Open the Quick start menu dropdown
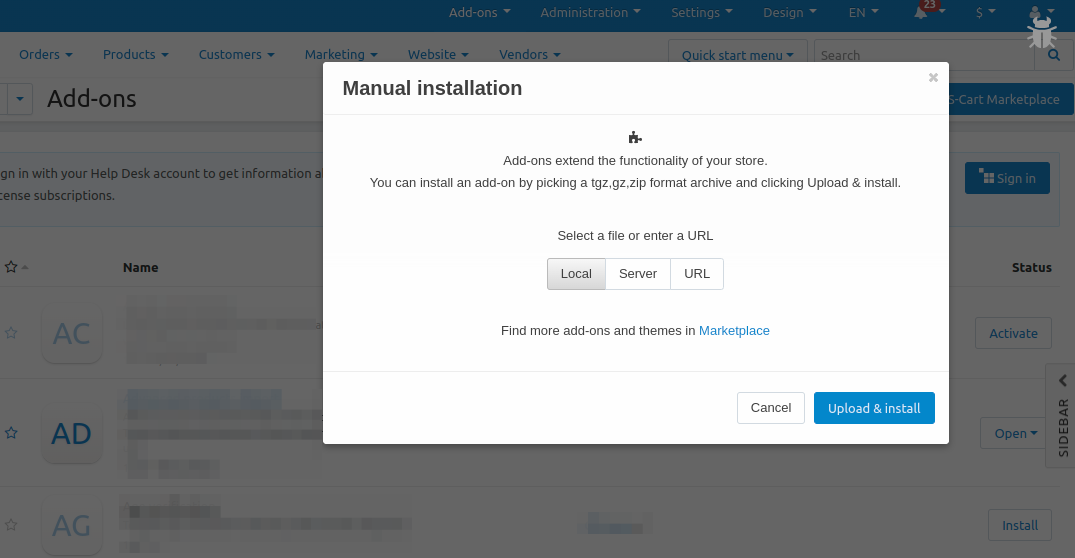This screenshot has width=1075, height=558. tap(737, 56)
